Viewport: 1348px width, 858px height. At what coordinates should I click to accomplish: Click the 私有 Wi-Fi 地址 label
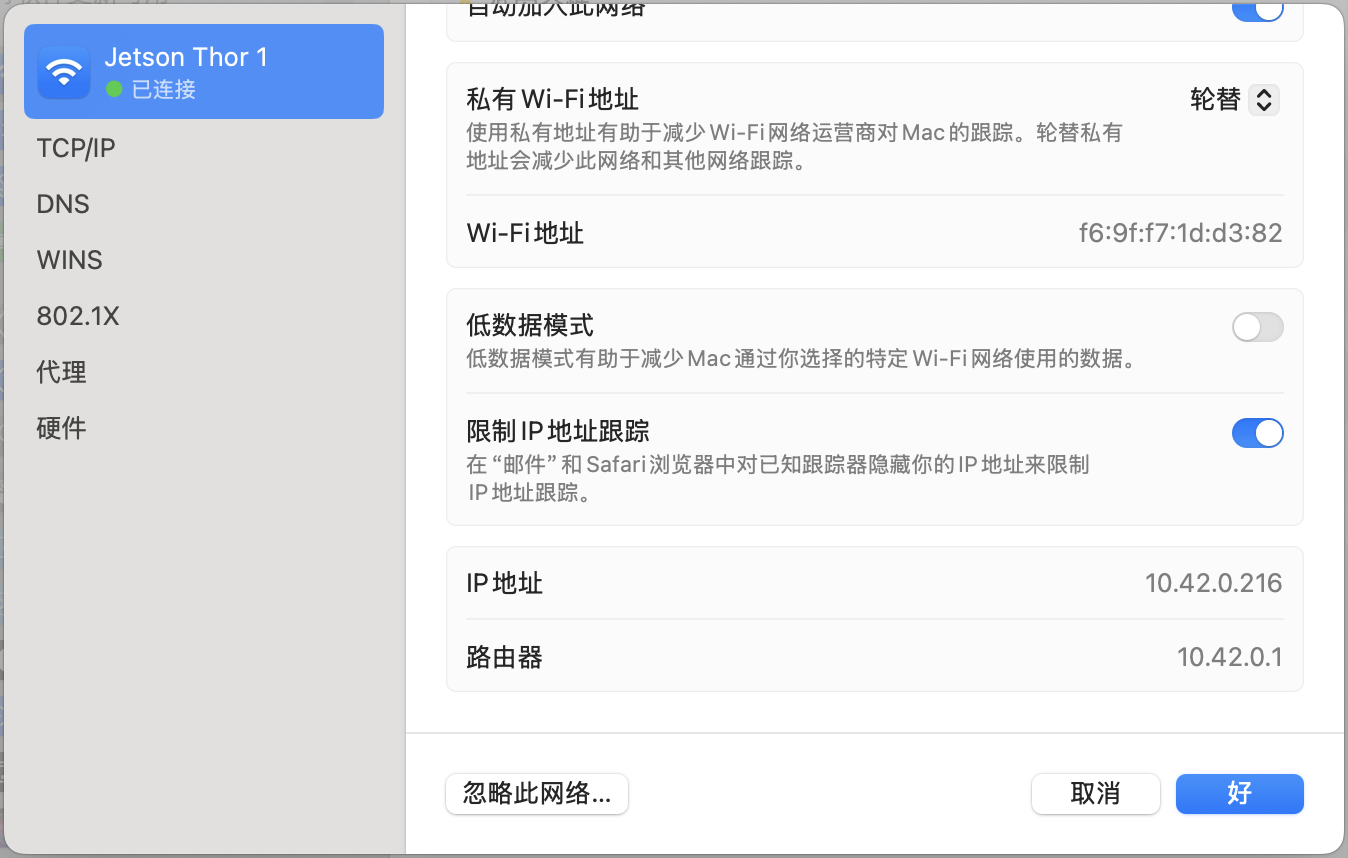[552, 99]
